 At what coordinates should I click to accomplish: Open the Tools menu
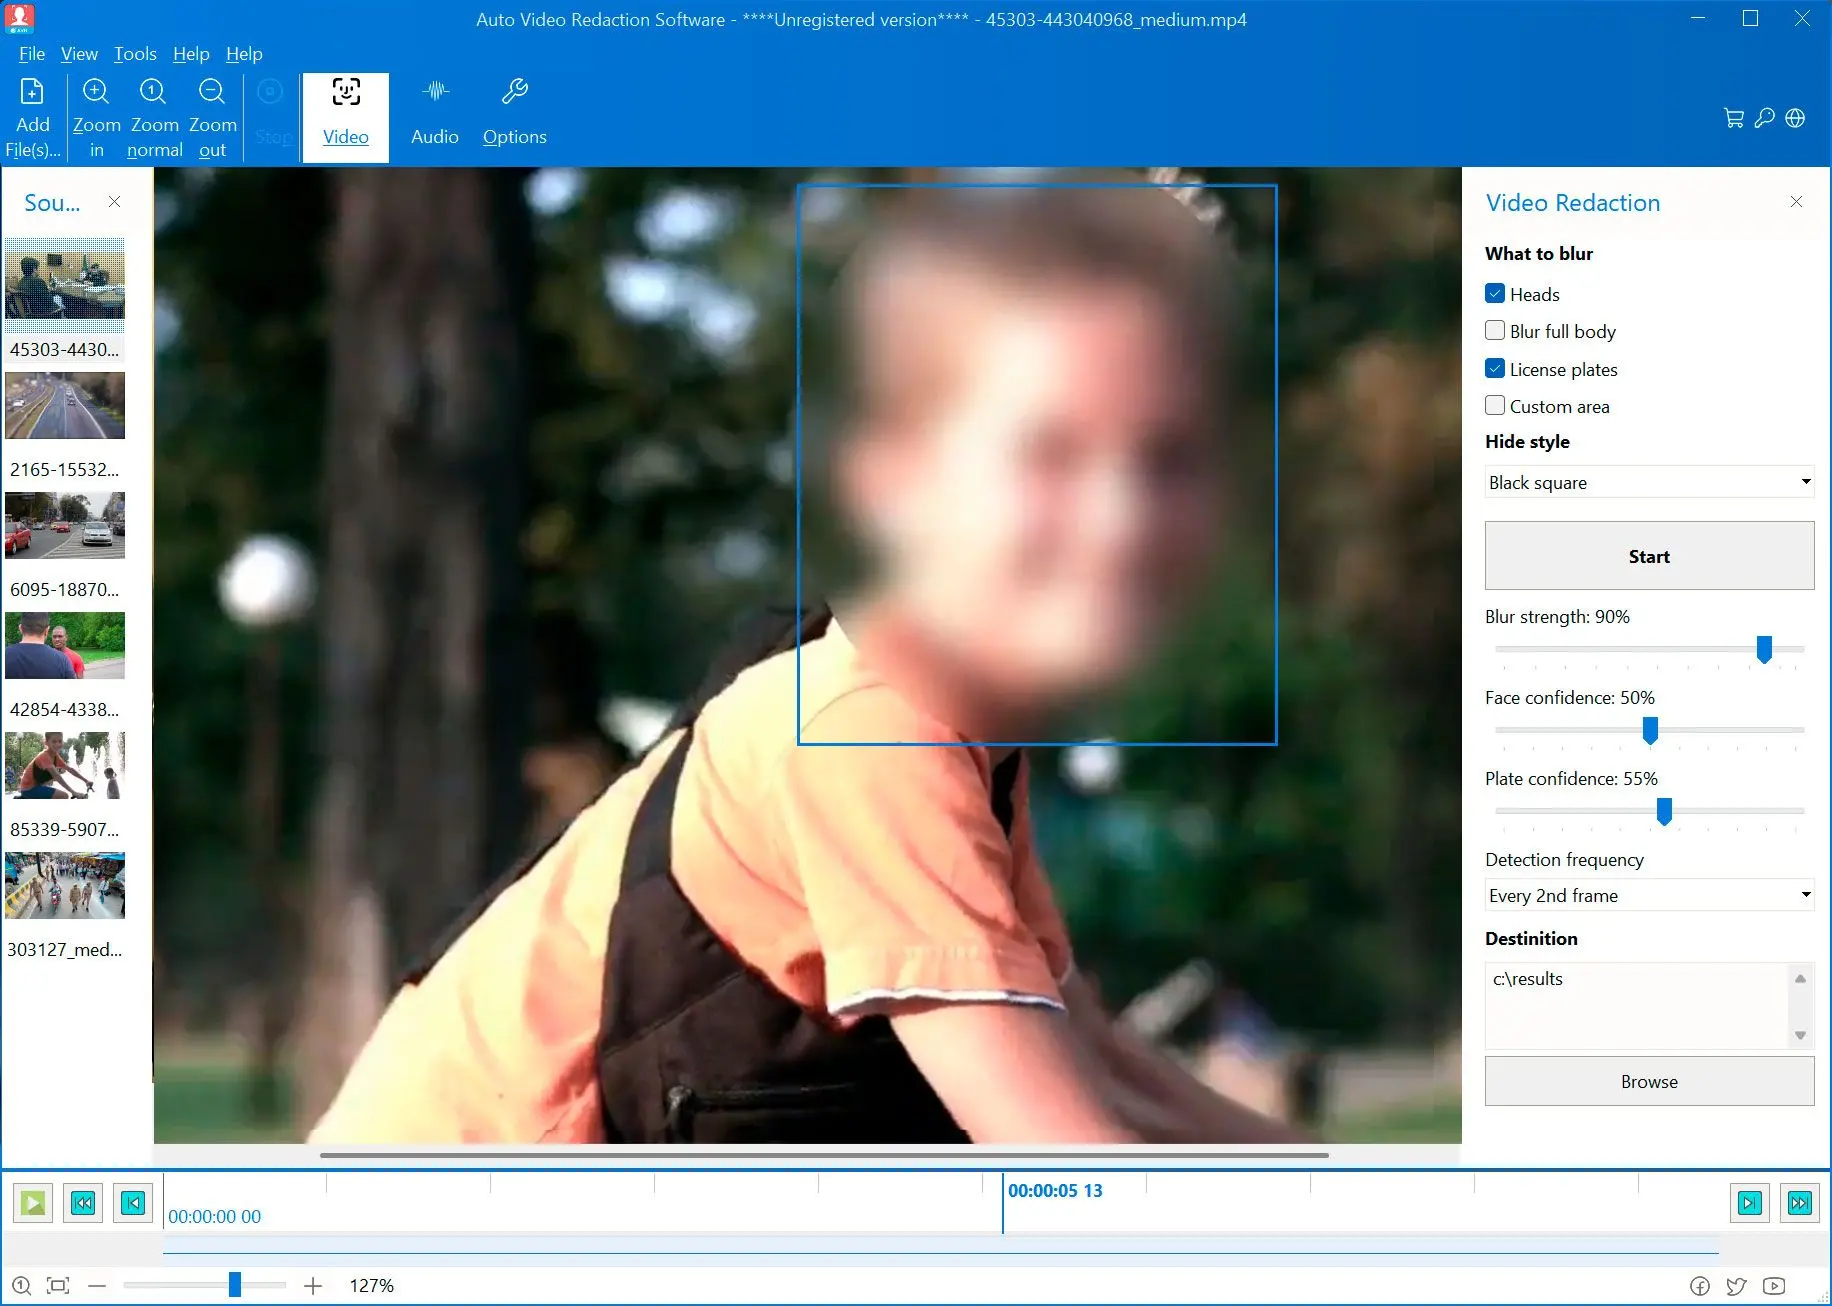[135, 54]
